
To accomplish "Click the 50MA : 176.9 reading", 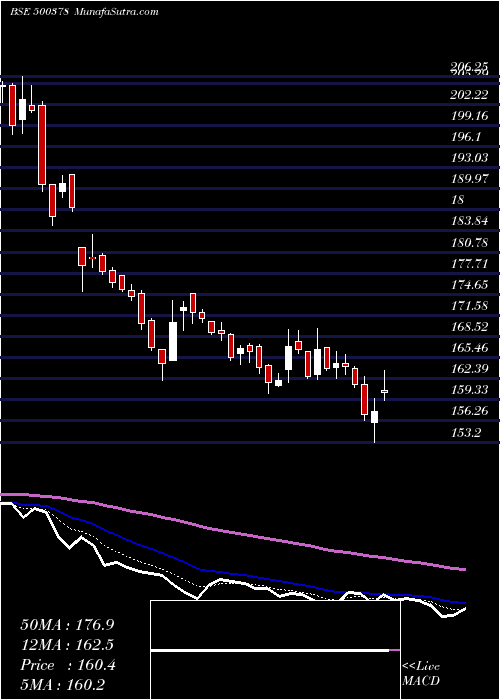I will (67, 625).
